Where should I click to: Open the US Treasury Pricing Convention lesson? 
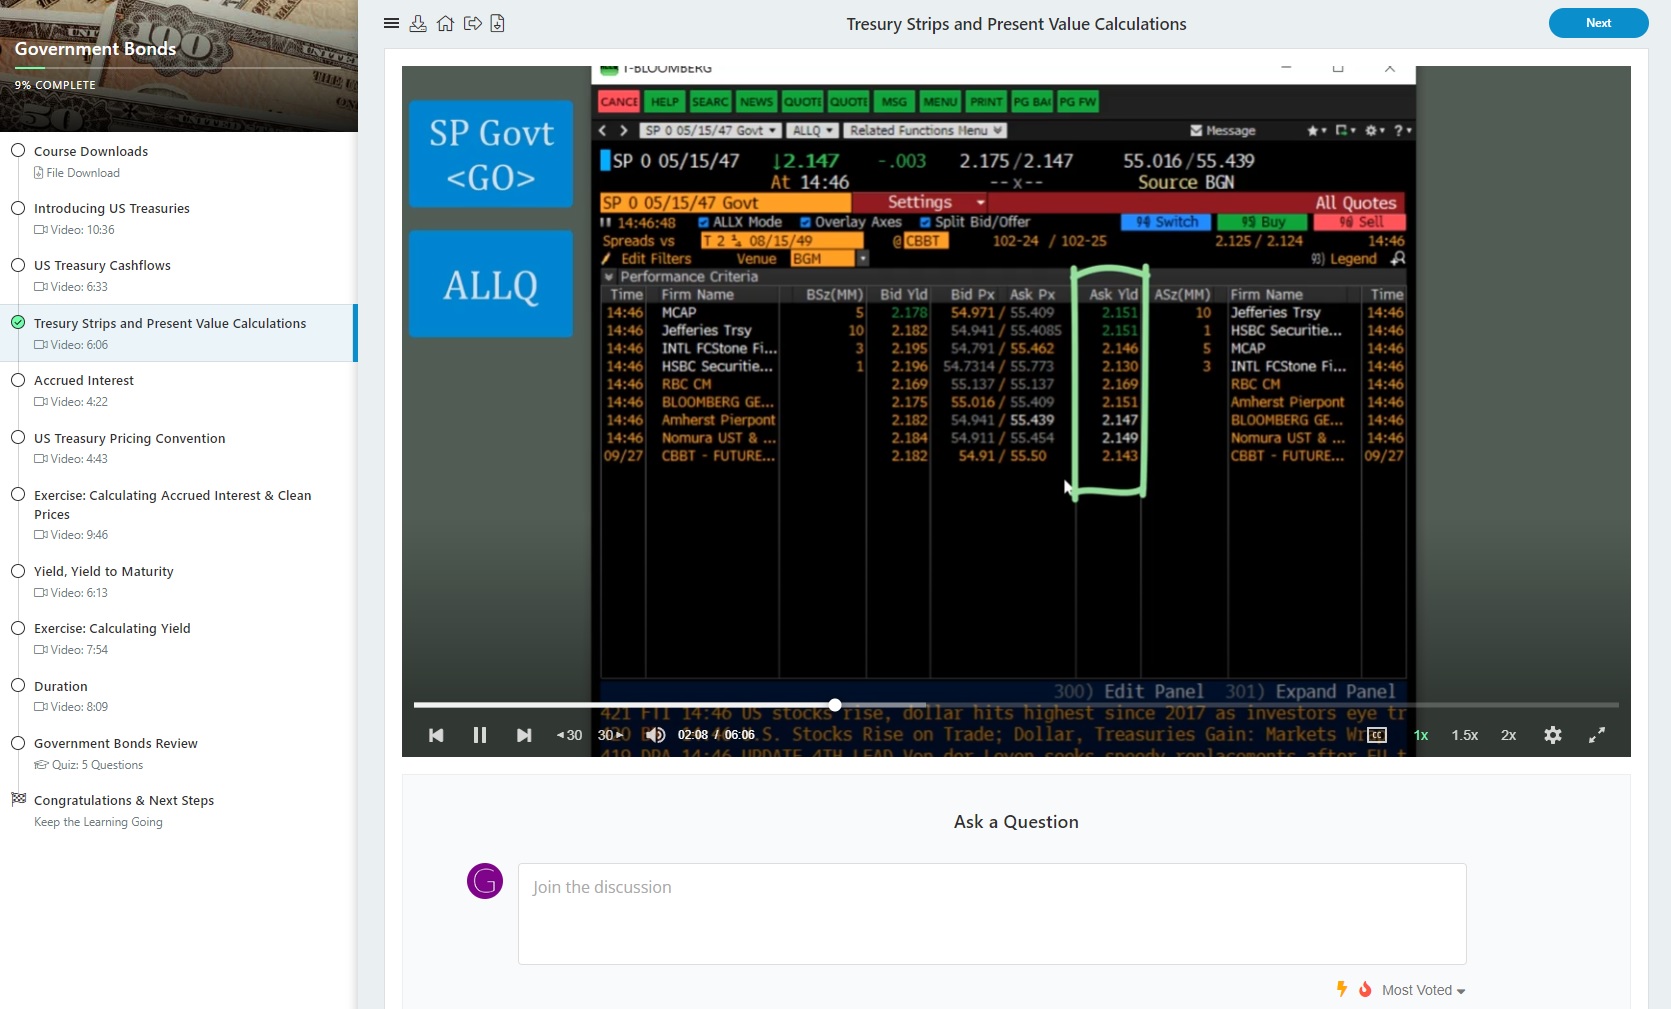(130, 439)
